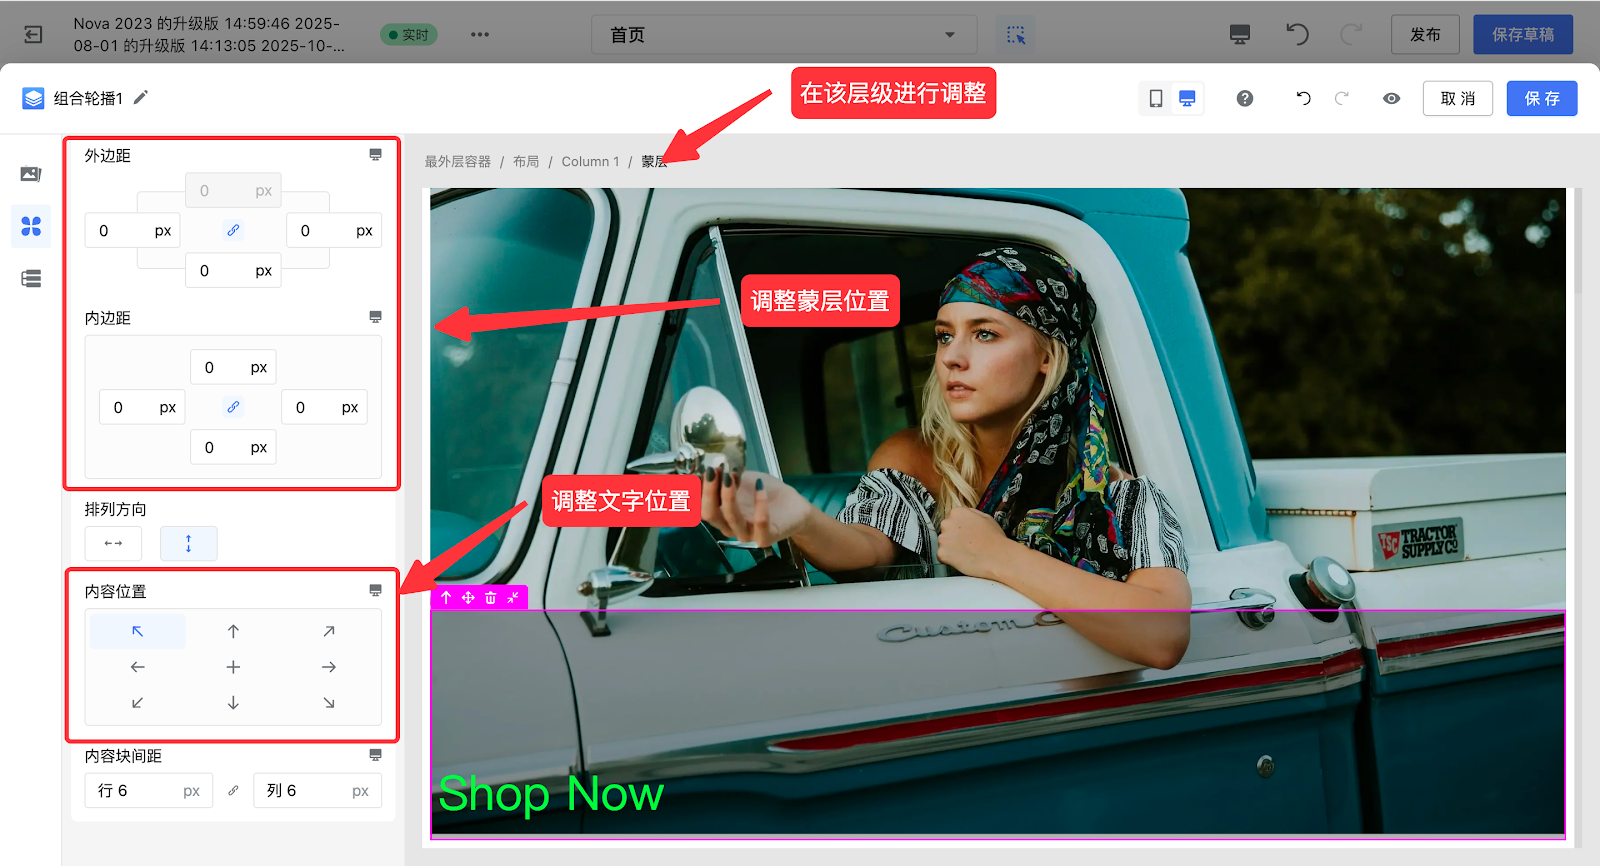Viewport: 1600px width, 866px height.
Task: Open the three-dots more options menu
Action: click(480, 35)
